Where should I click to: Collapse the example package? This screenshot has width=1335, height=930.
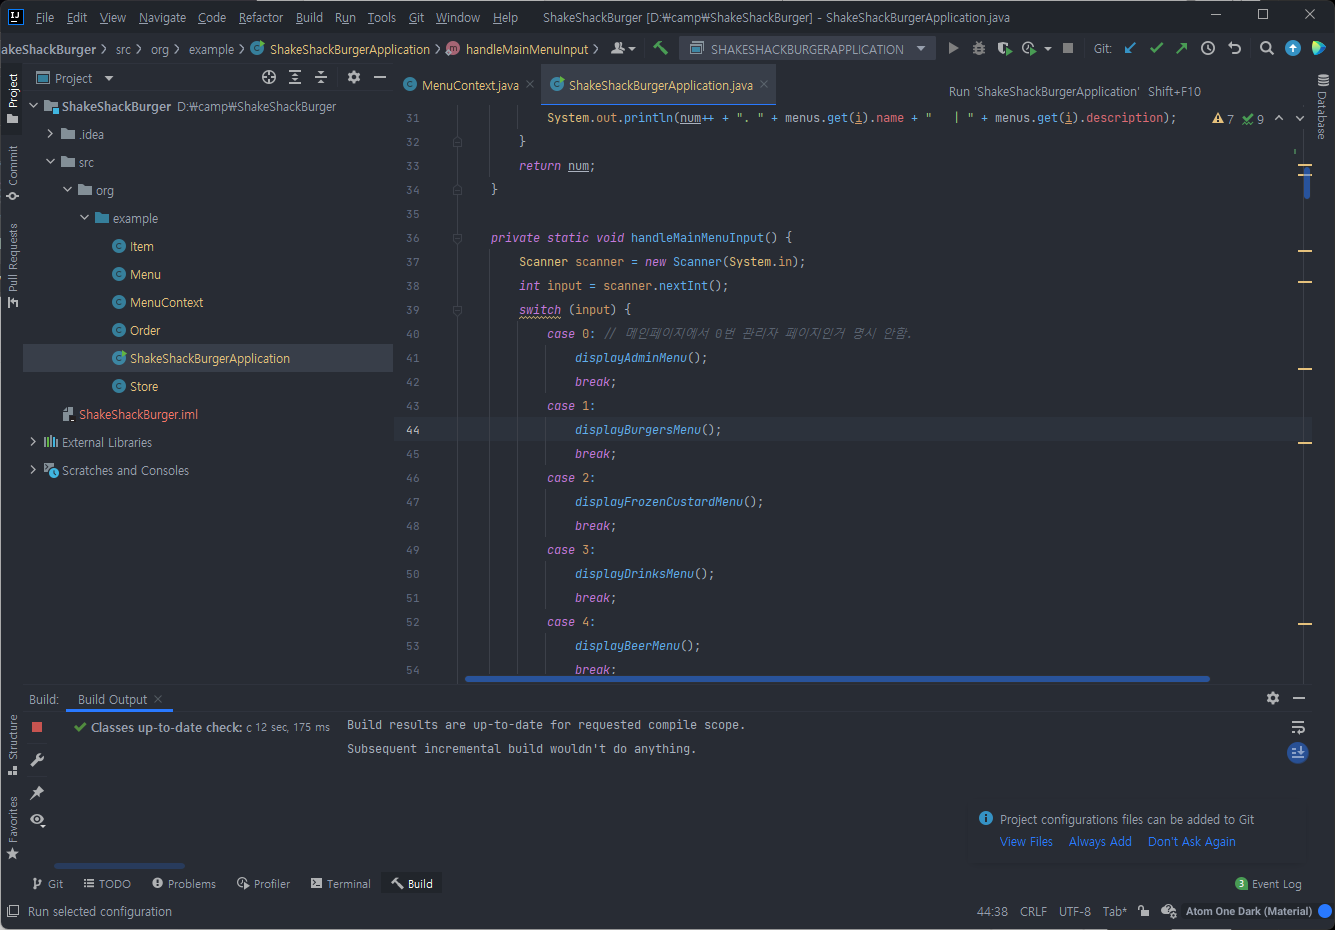(x=84, y=218)
